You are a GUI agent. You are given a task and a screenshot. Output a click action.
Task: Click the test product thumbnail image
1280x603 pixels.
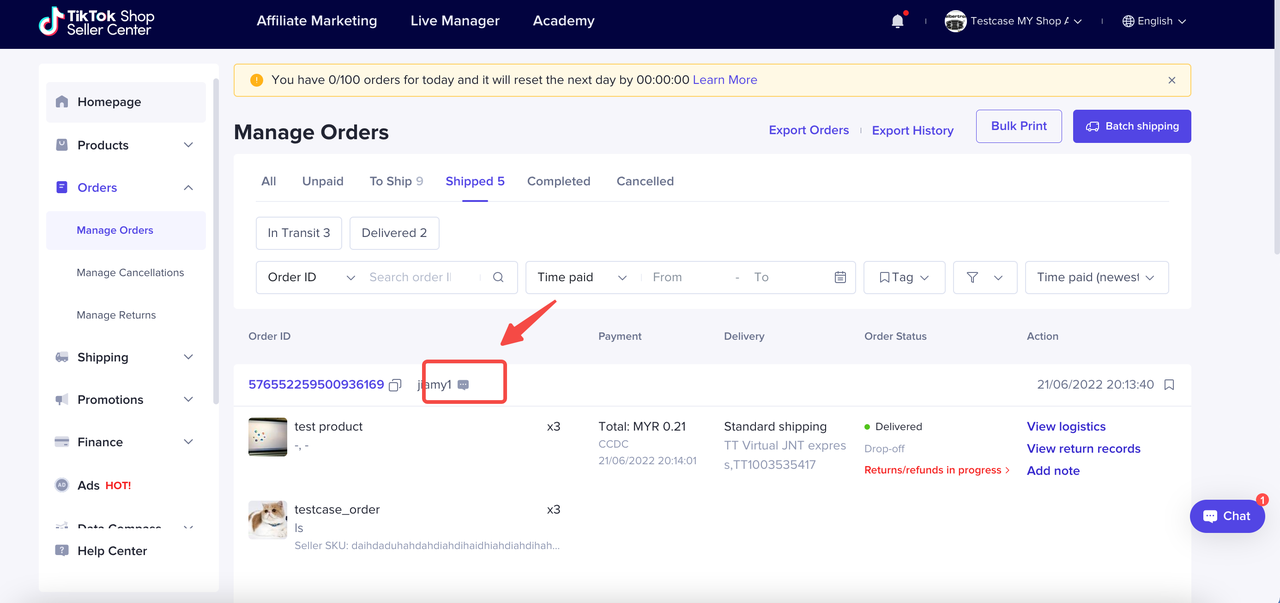click(x=267, y=437)
